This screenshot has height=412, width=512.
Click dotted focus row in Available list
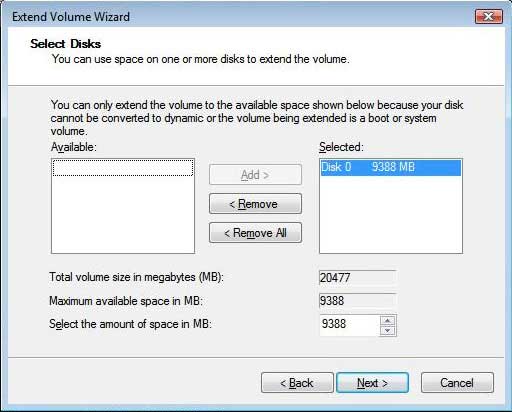point(123,168)
